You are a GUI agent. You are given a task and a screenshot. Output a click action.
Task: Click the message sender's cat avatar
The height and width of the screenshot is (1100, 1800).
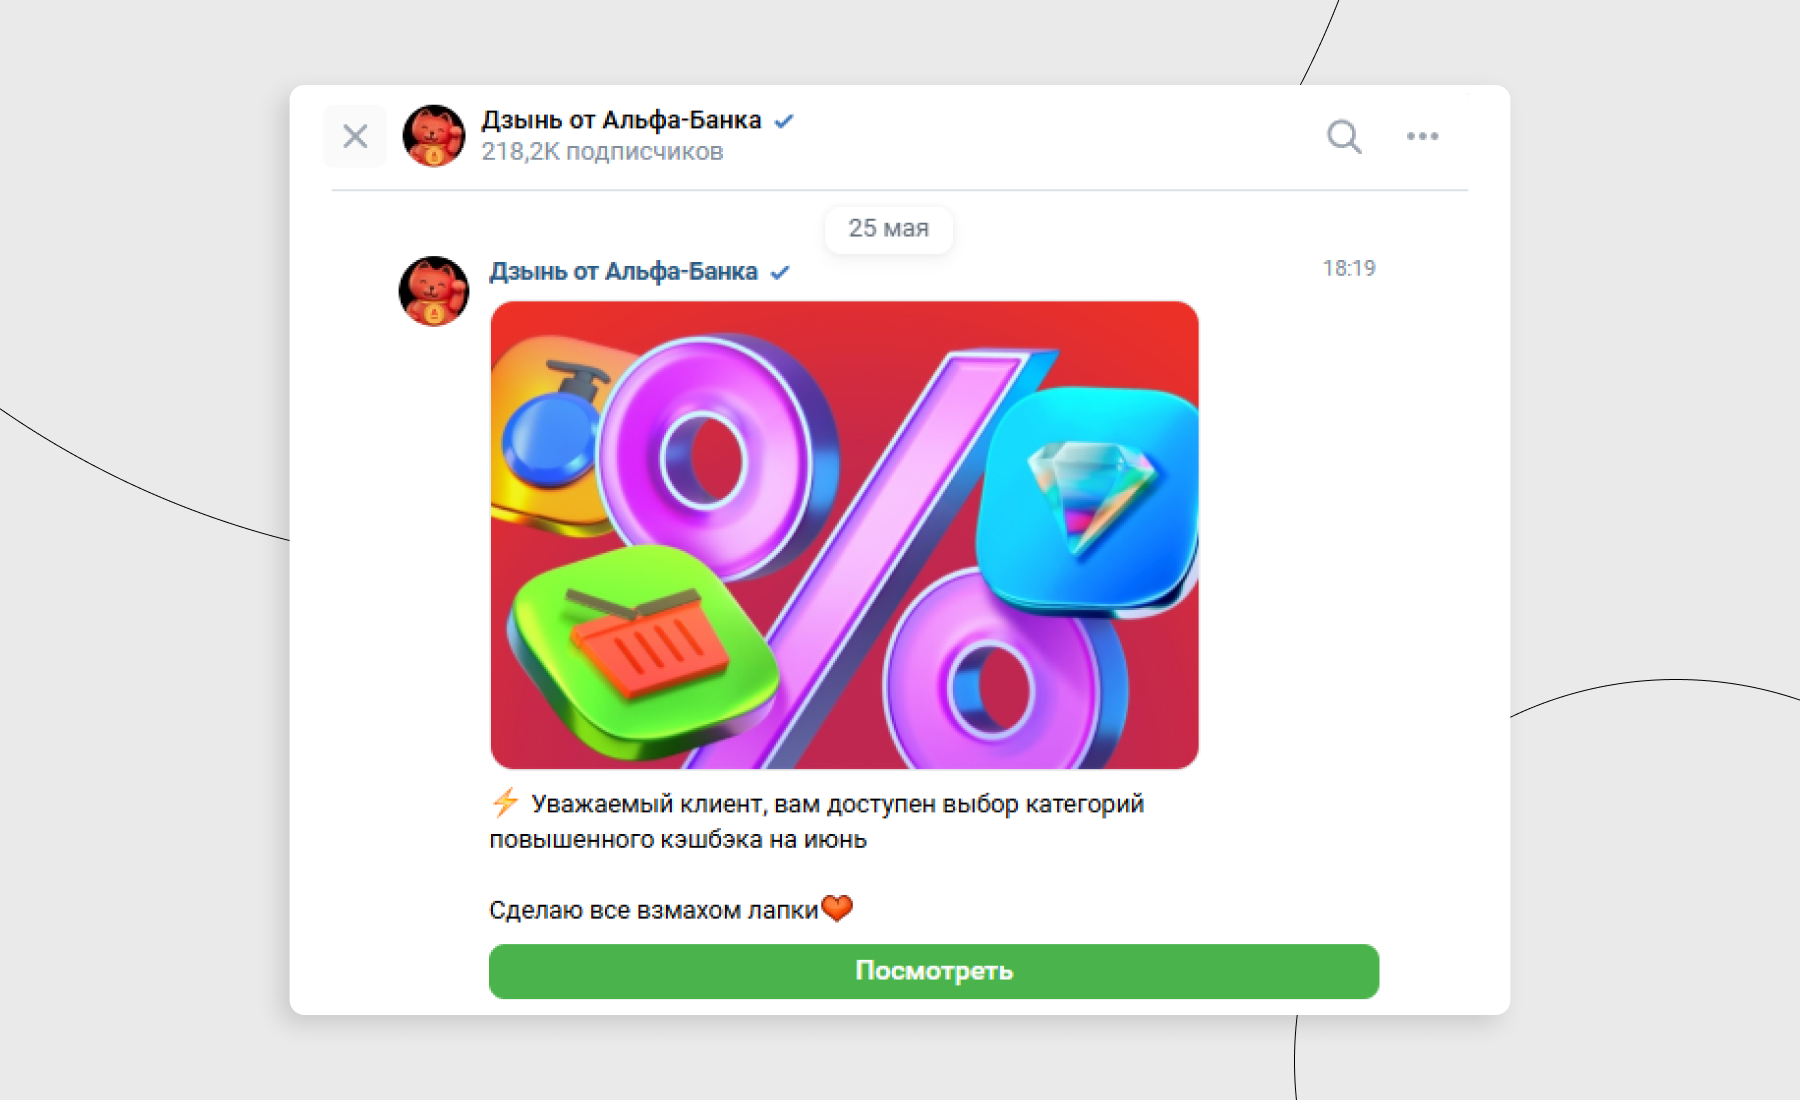point(434,291)
